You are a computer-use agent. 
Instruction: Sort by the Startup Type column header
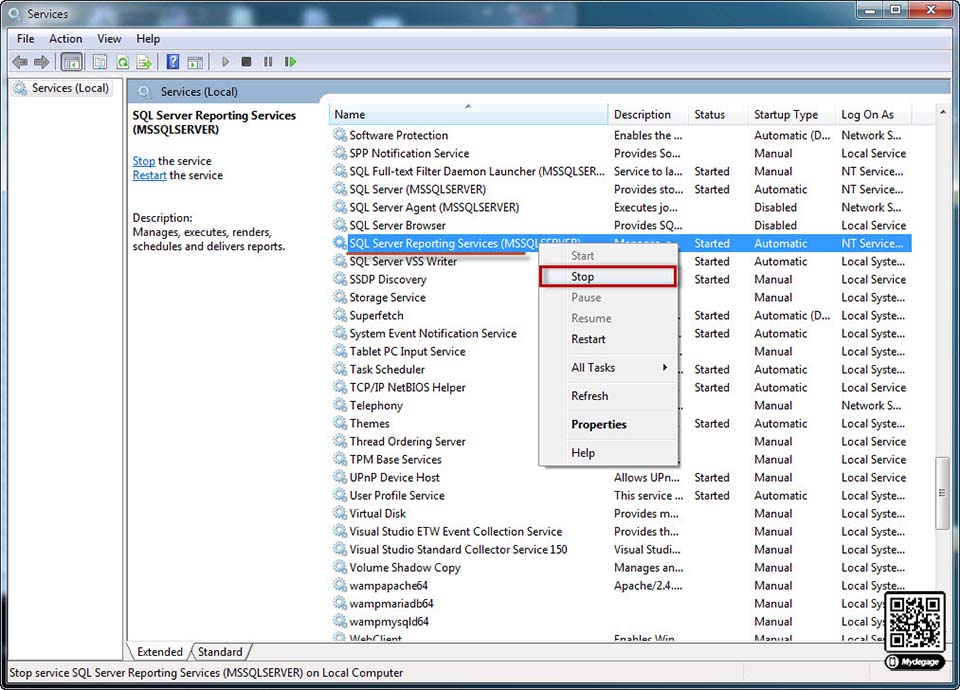792,114
